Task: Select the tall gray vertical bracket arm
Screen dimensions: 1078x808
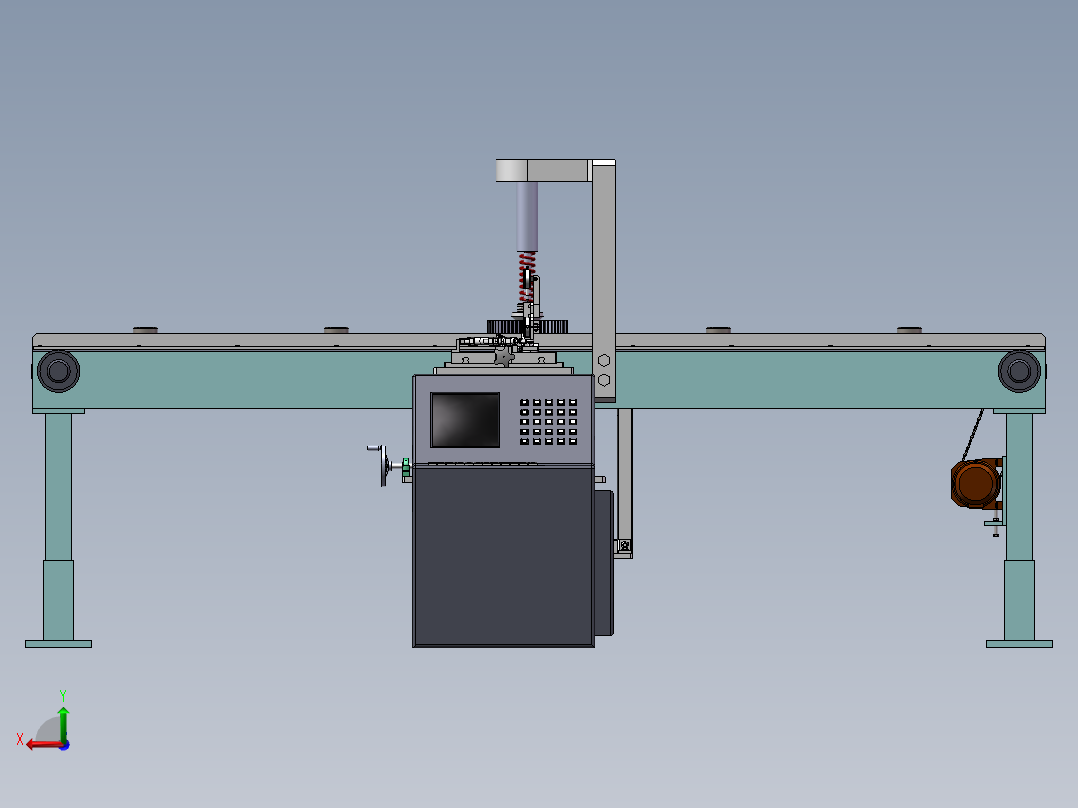Action: (x=604, y=281)
